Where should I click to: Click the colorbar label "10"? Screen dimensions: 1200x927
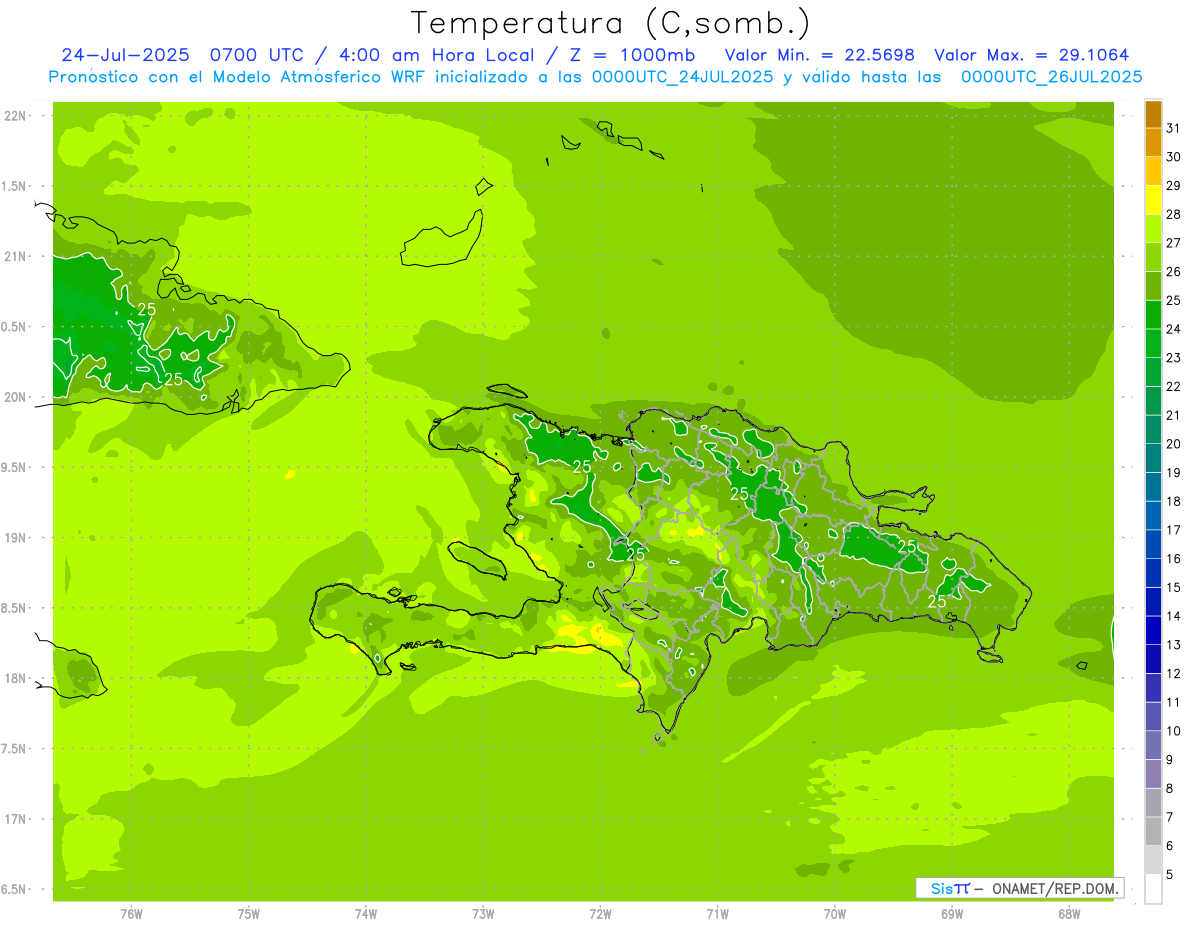(1174, 731)
